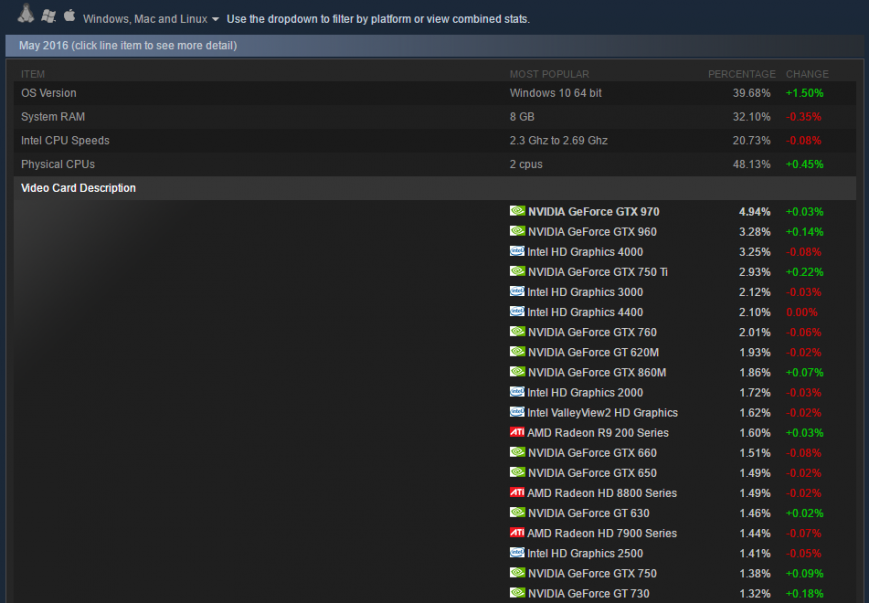The height and width of the screenshot is (603, 869).
Task: Open the System RAM line item
Action: point(434,117)
